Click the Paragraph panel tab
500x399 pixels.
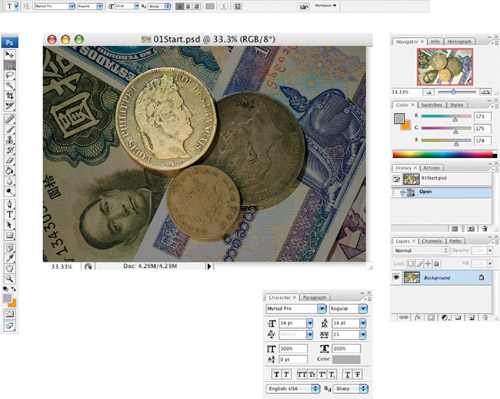314,297
